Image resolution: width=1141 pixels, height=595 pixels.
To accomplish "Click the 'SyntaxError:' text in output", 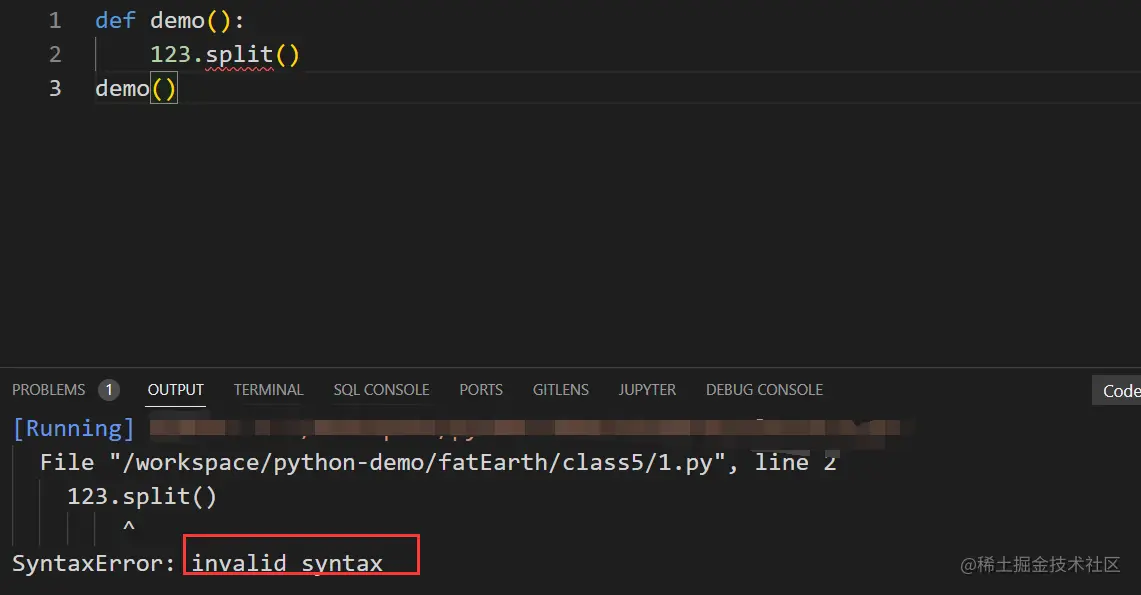I will [94, 564].
